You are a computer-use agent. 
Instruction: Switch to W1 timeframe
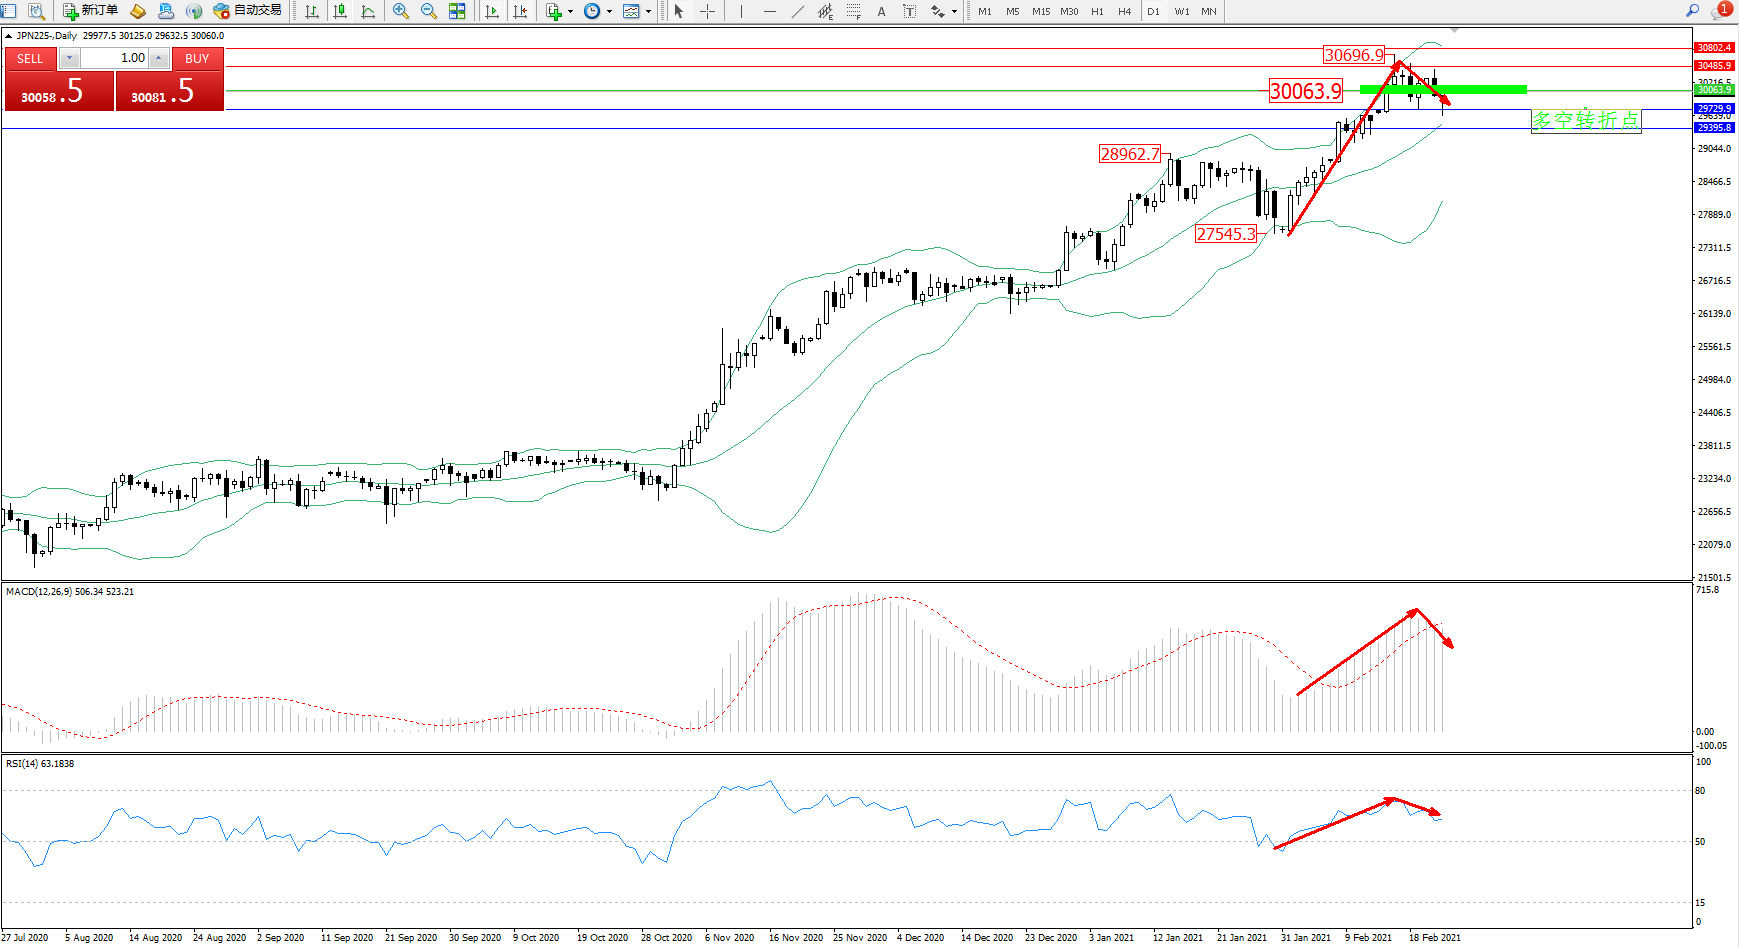pyautogui.click(x=1181, y=12)
